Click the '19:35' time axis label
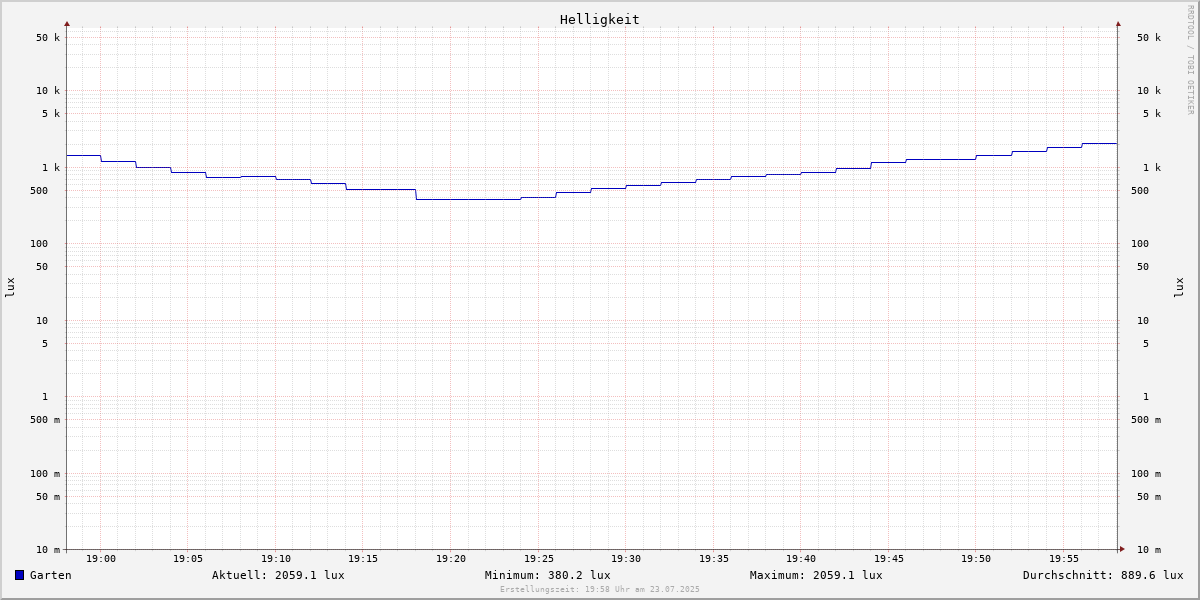The height and width of the screenshot is (600, 1200). point(714,559)
